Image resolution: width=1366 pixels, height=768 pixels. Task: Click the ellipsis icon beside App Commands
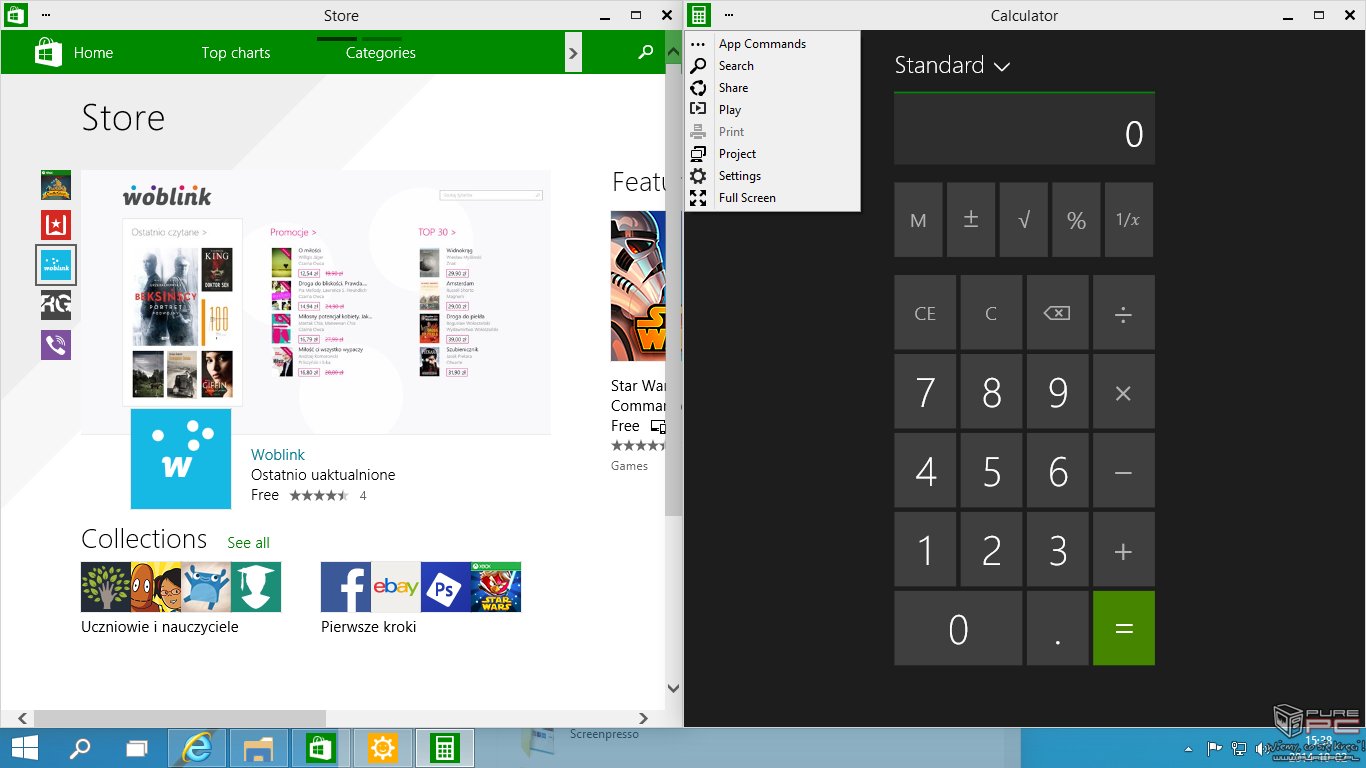point(698,44)
